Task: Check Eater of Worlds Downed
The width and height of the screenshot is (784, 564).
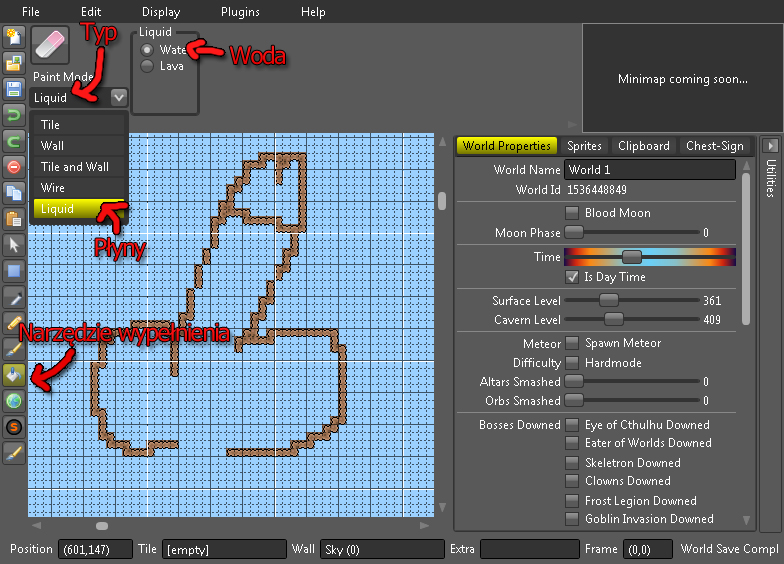Action: coord(572,443)
